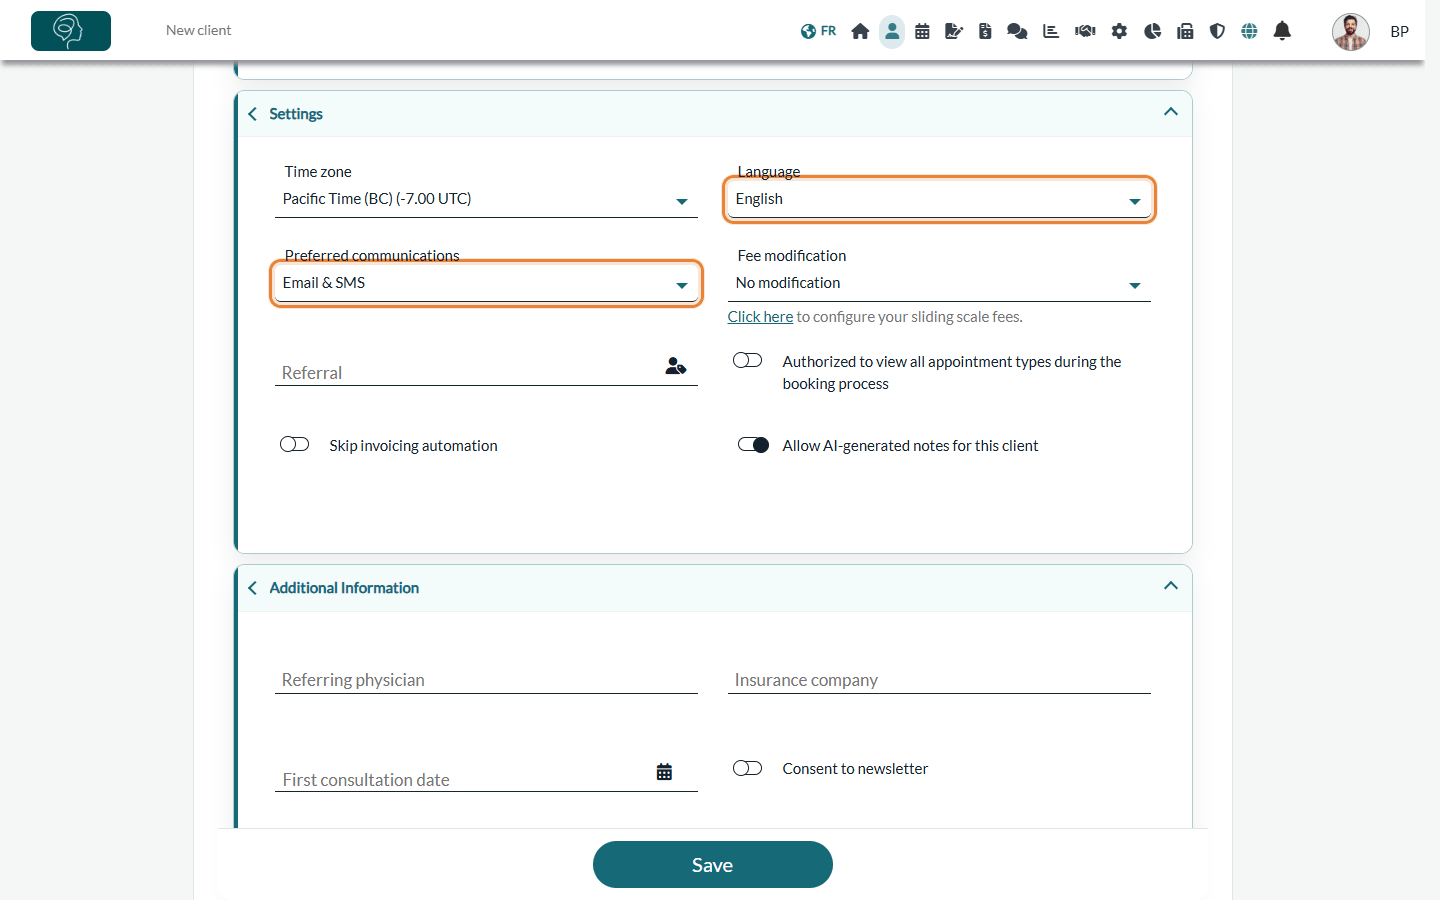The height and width of the screenshot is (900, 1440).
Task: Open the handshake icon
Action: coord(1085,31)
